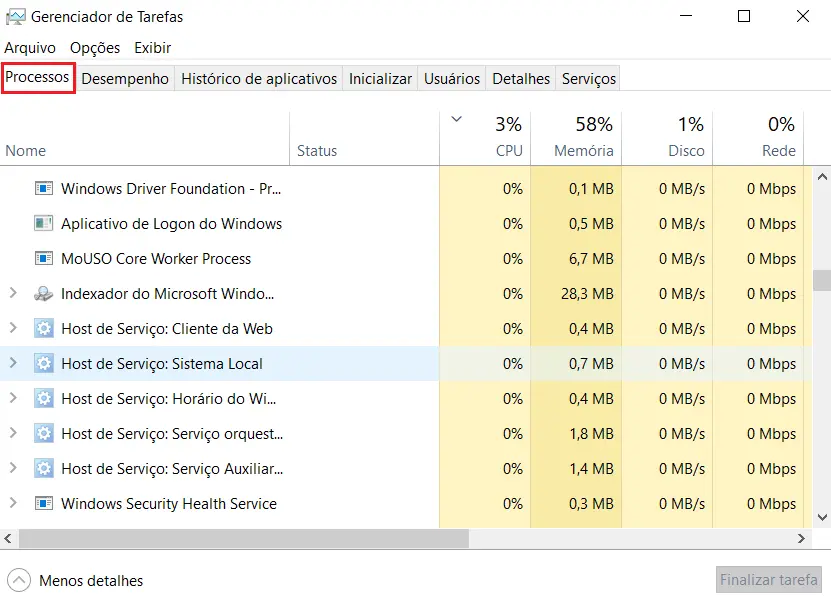831x596 pixels.
Task: Click the gear icon for Host de Serviço: Cliente da Web
Action: pyautogui.click(x=43, y=328)
